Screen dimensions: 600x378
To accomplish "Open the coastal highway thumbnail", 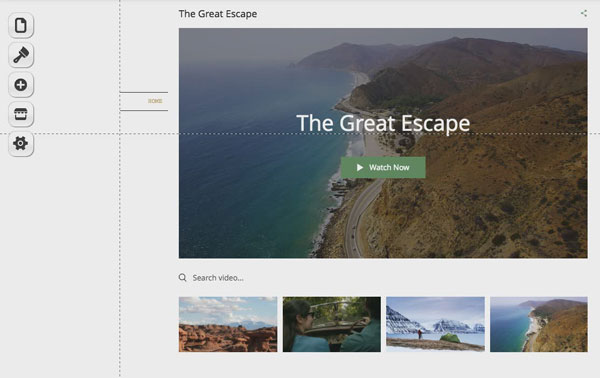I will 539,324.
